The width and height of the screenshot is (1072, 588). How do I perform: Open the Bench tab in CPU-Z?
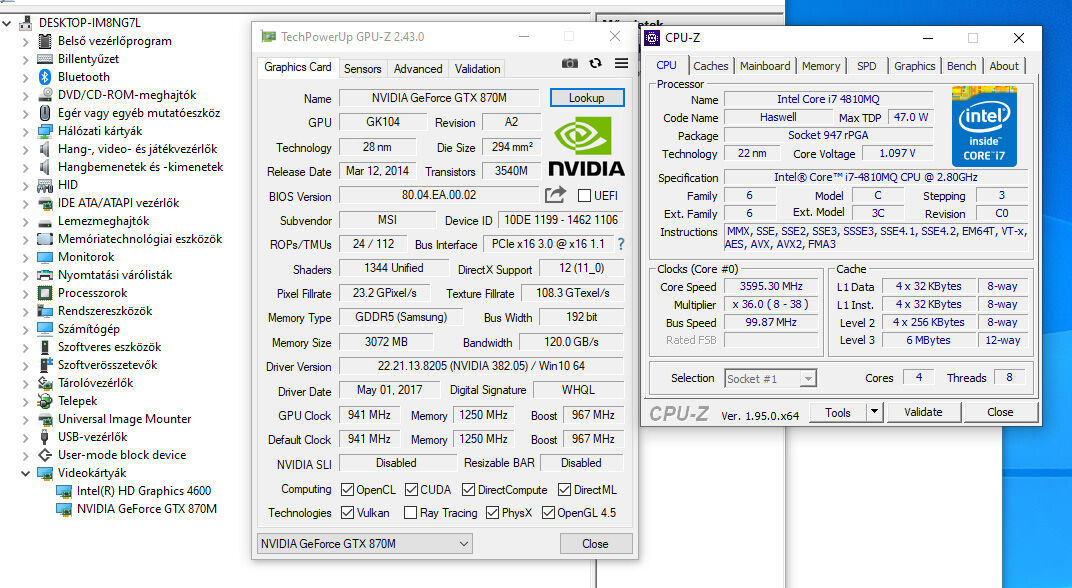click(961, 66)
